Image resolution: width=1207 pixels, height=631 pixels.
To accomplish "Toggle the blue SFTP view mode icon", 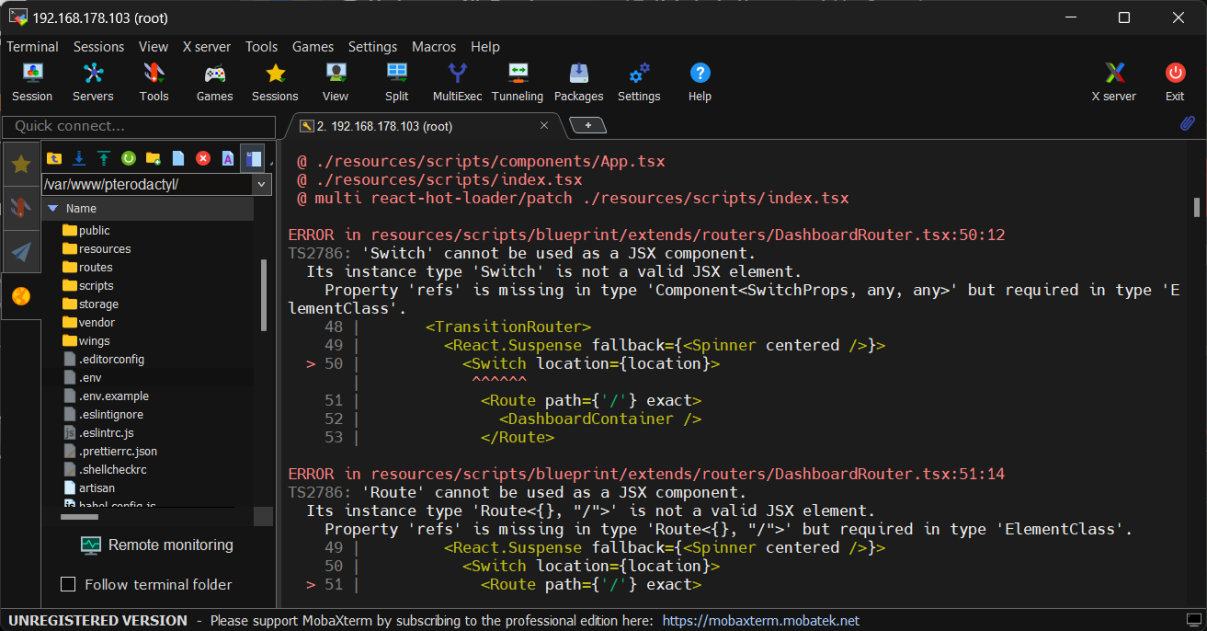I will (x=252, y=158).
